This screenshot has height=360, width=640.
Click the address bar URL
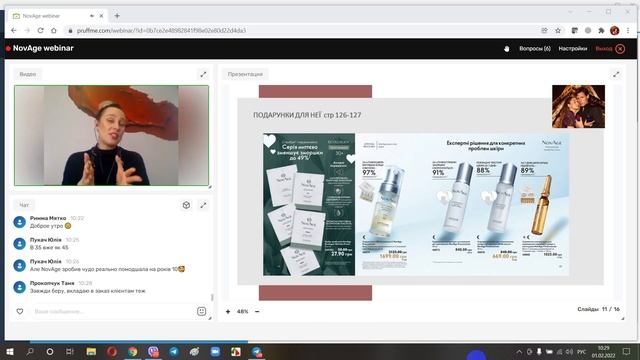[x=161, y=31]
